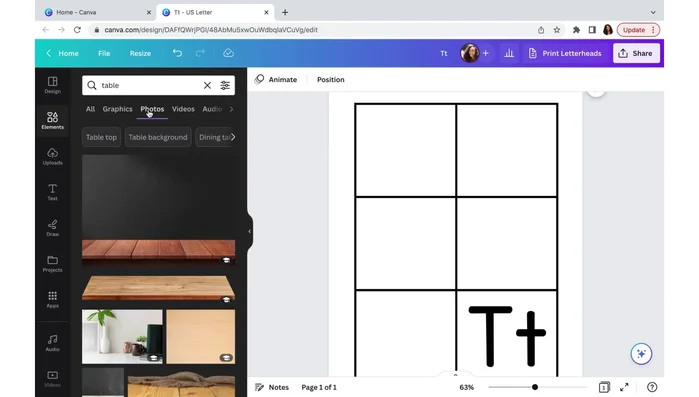699x397 pixels.
Task: Open the Apps sidebar panel
Action: pyautogui.click(x=52, y=299)
